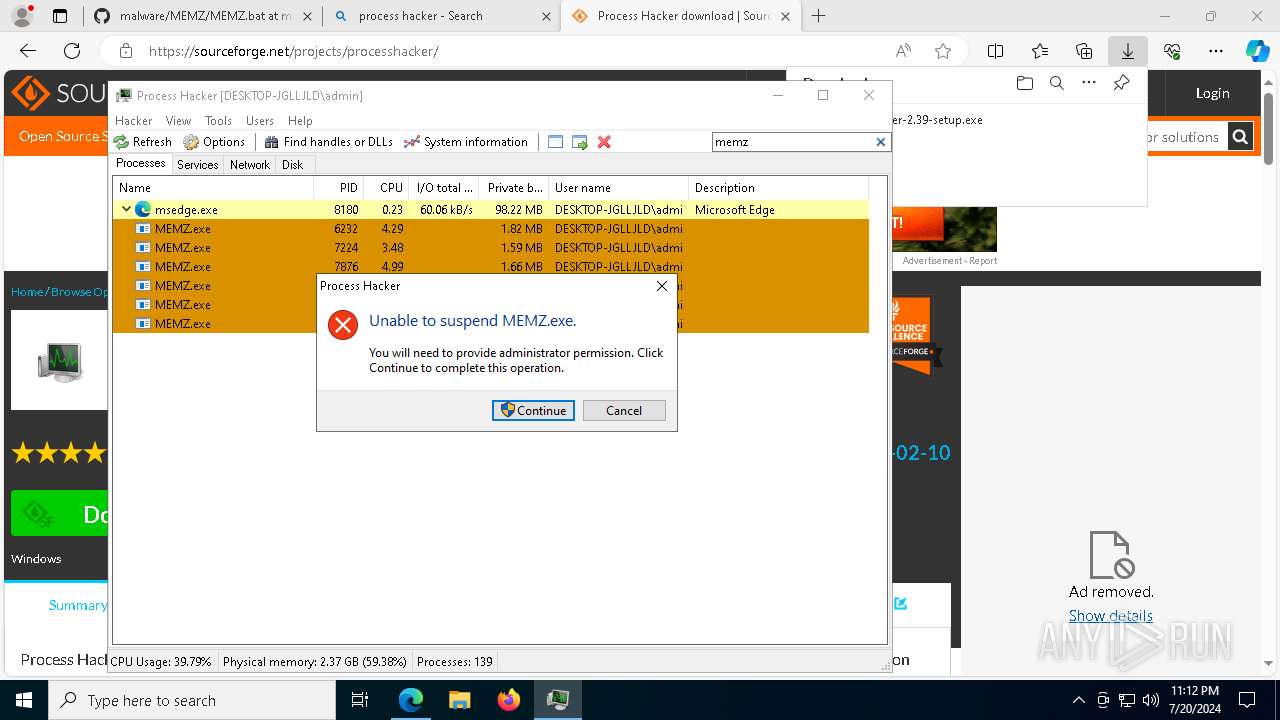Go back in Edge browser

point(28,51)
